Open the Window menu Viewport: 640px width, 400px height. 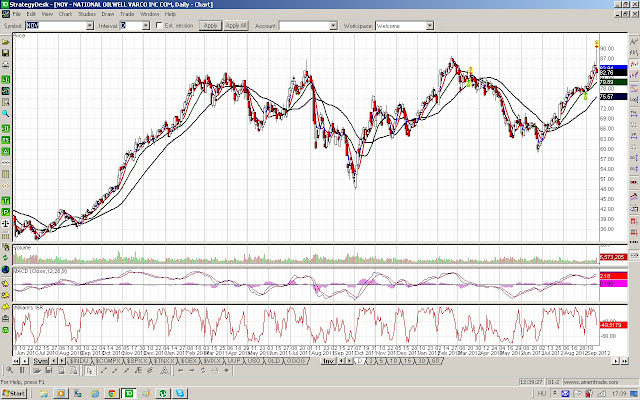pos(149,14)
